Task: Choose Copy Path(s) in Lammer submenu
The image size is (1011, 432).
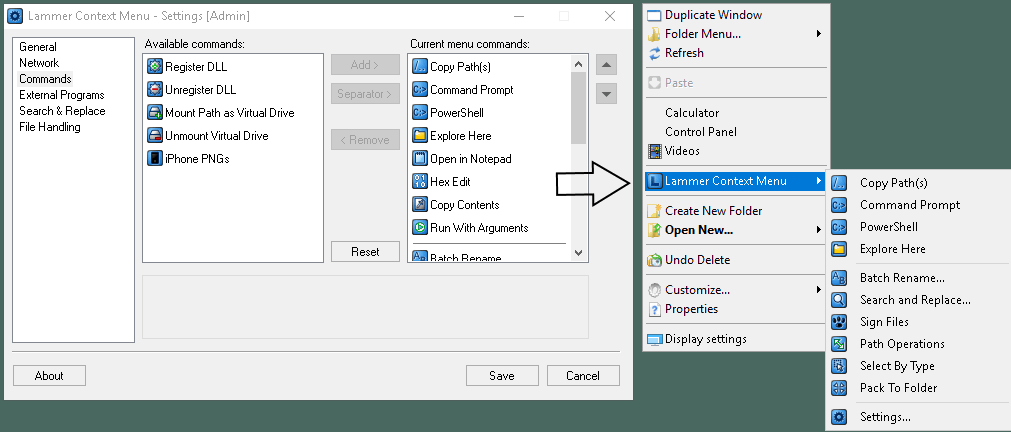Action: pos(919,183)
